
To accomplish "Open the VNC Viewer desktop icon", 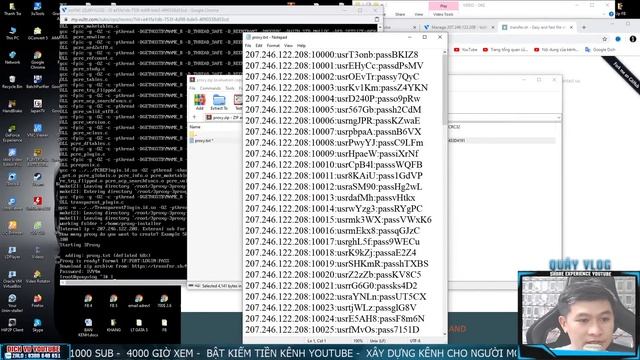I will (38, 130).
